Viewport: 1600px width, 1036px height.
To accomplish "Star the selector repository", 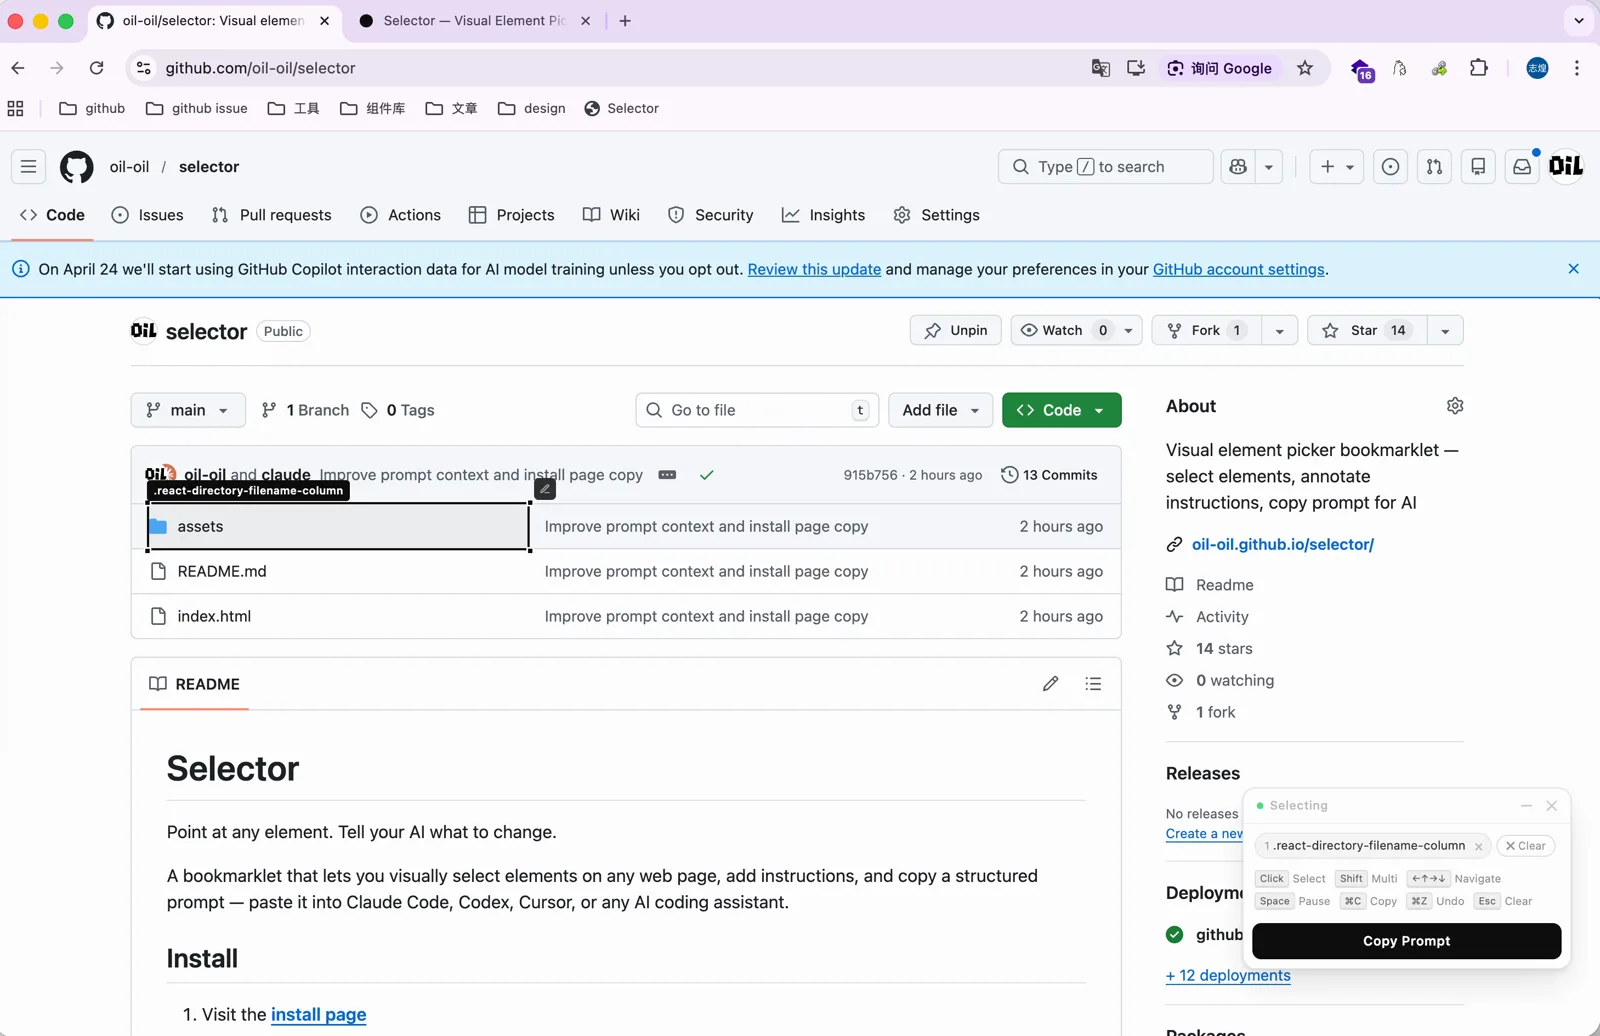I will (x=1366, y=331).
